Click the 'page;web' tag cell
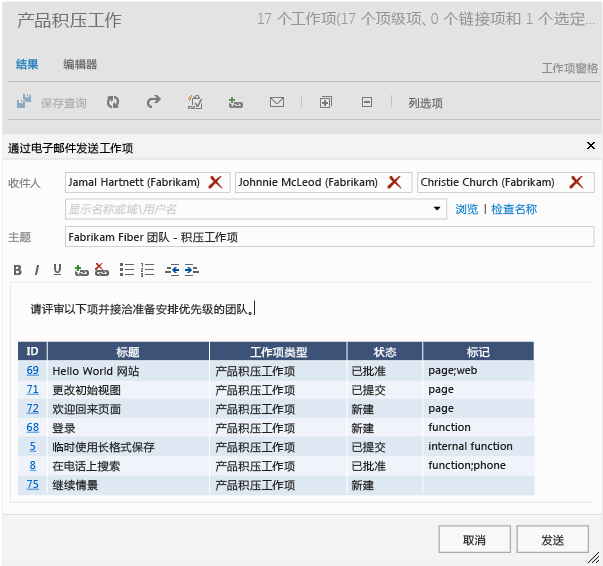This screenshot has height=566, width=603. pos(478,371)
